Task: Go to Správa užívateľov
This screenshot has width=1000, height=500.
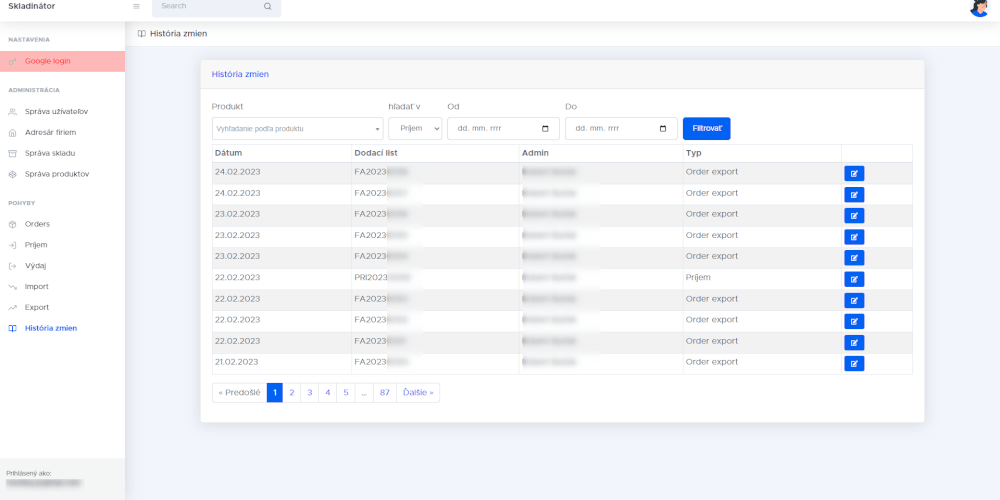Action: tap(56, 111)
